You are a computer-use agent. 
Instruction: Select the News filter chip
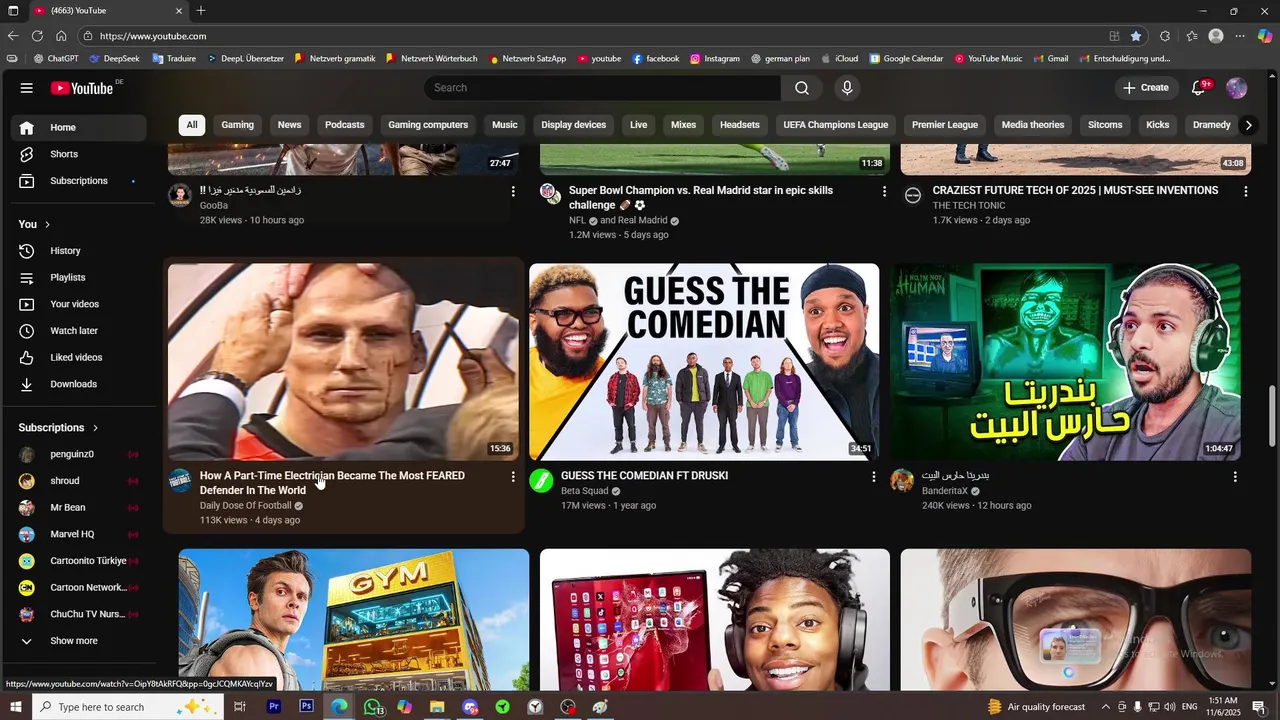(289, 125)
